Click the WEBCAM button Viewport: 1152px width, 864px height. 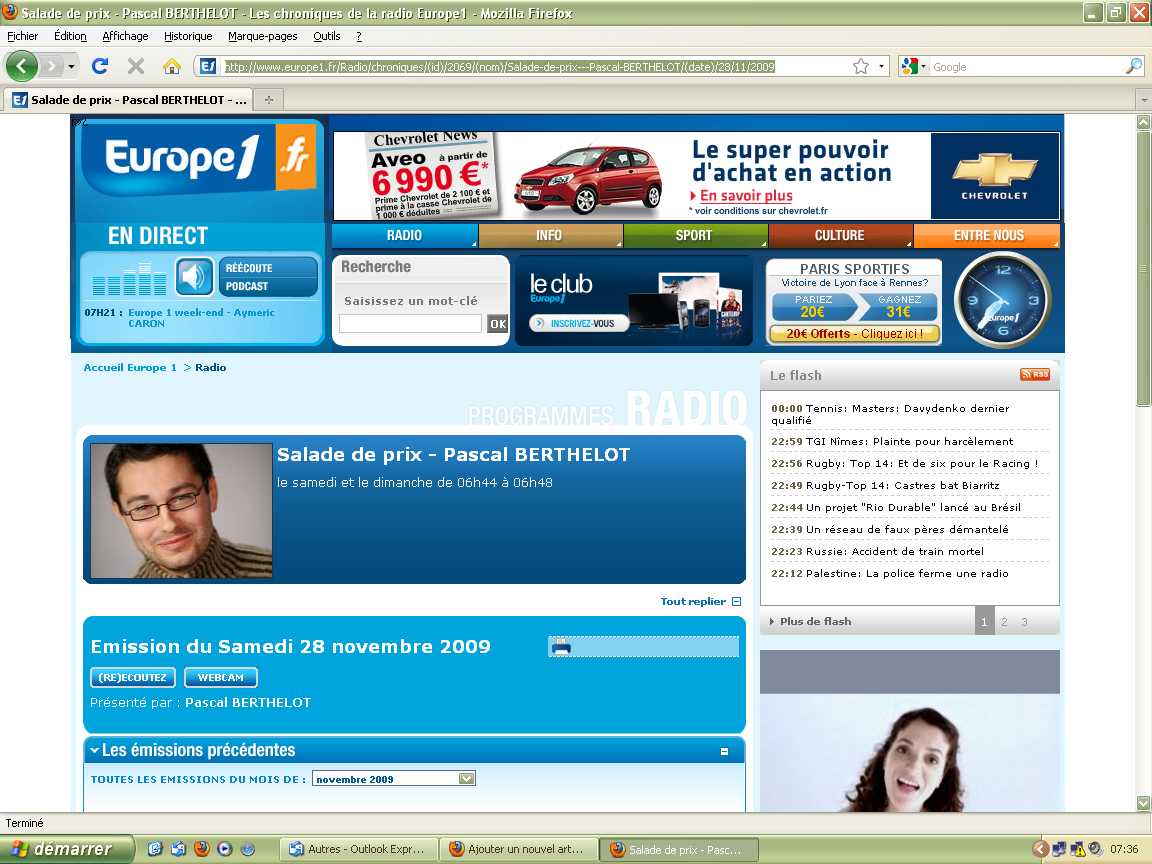point(220,677)
